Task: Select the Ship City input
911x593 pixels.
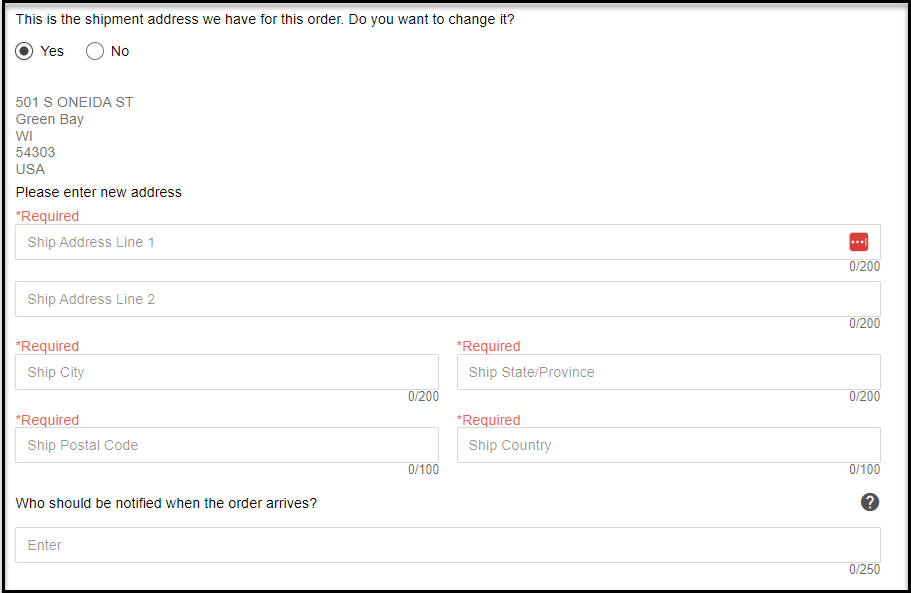Action: (x=226, y=372)
